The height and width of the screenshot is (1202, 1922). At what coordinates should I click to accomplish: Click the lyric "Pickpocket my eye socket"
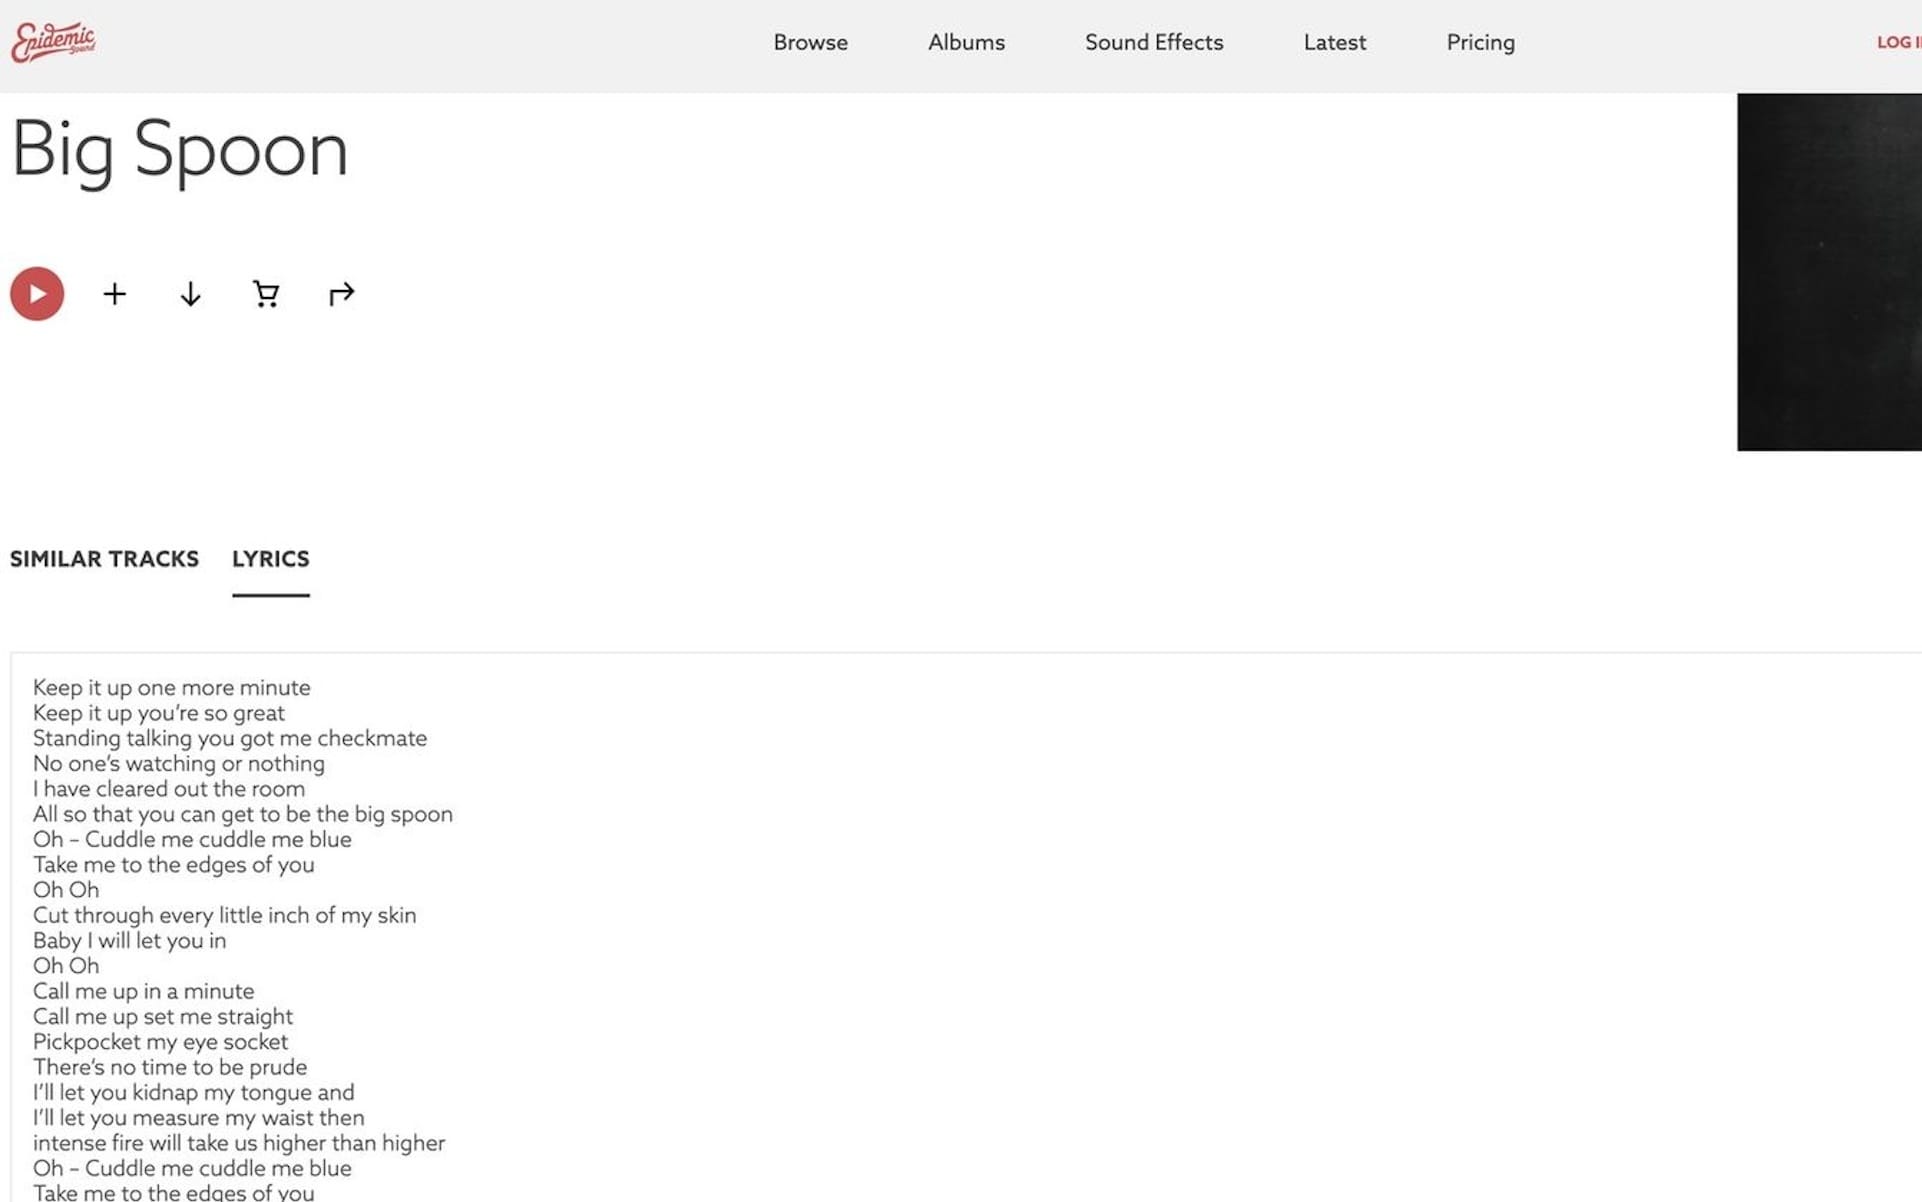(160, 1042)
